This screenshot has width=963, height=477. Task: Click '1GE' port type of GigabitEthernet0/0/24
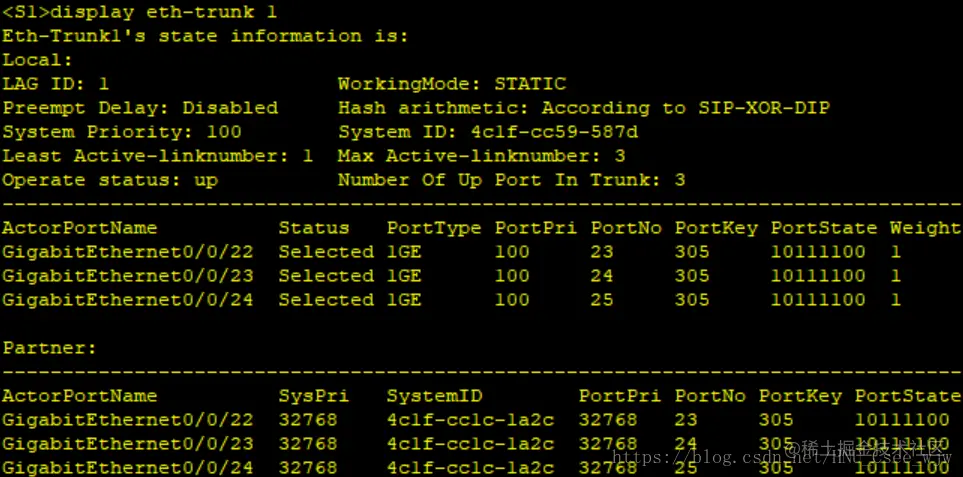(x=404, y=300)
